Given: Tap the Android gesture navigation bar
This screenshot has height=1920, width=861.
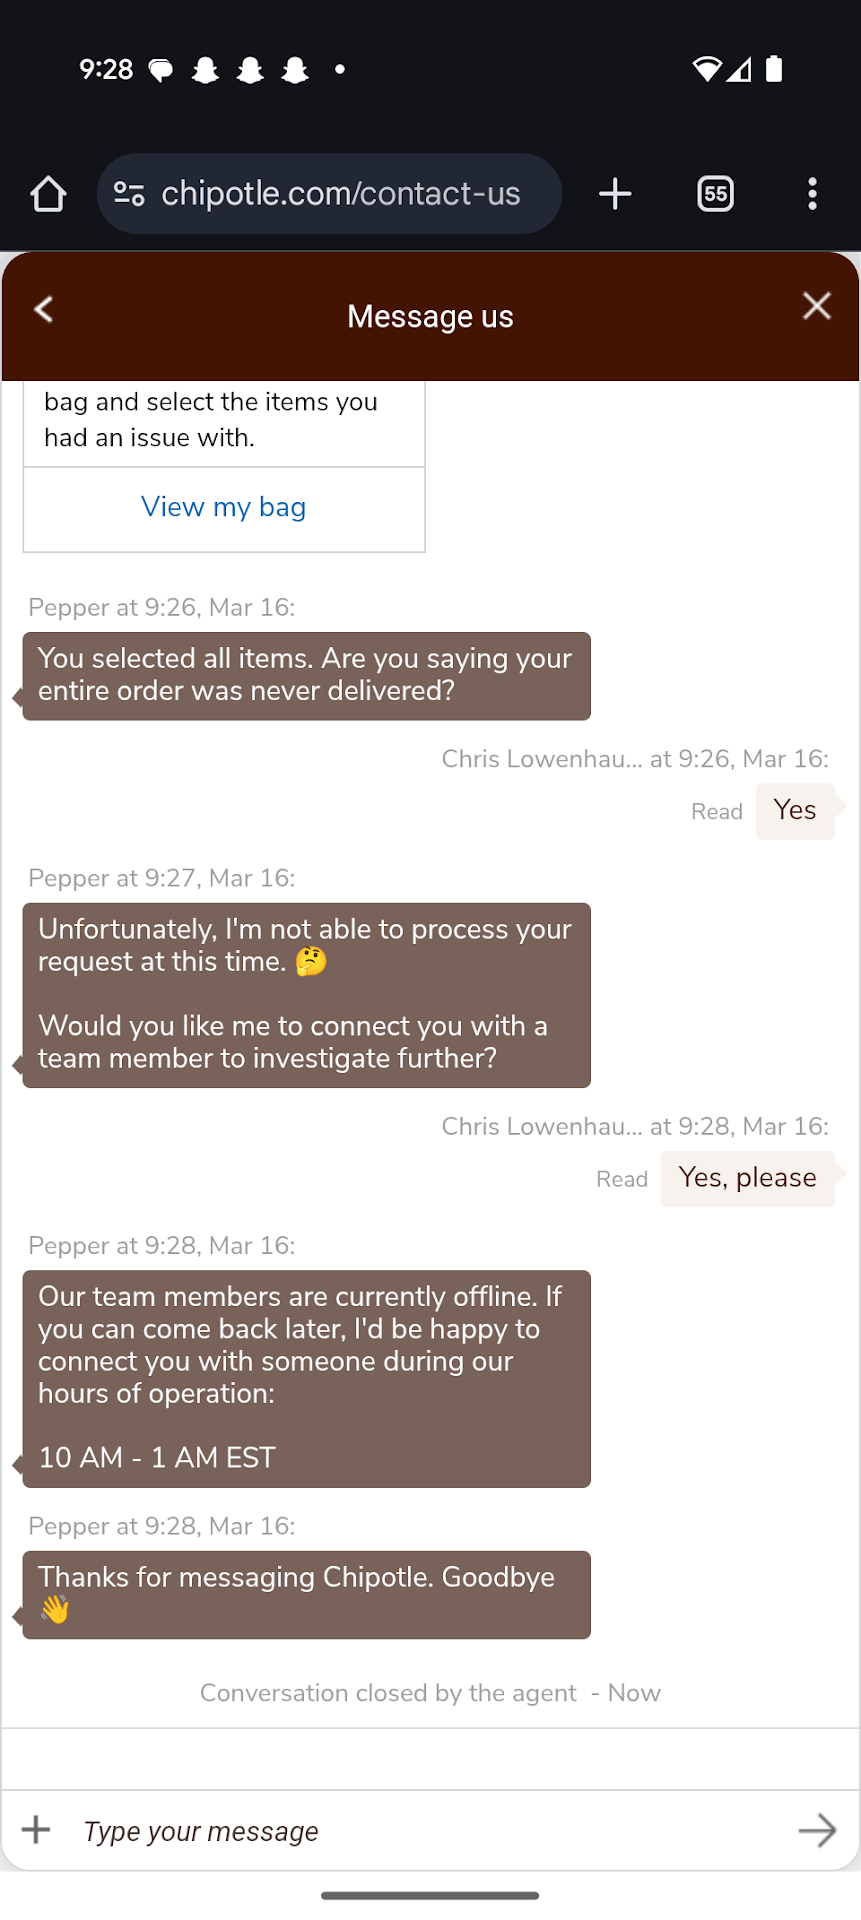Looking at the screenshot, I should [430, 1895].
